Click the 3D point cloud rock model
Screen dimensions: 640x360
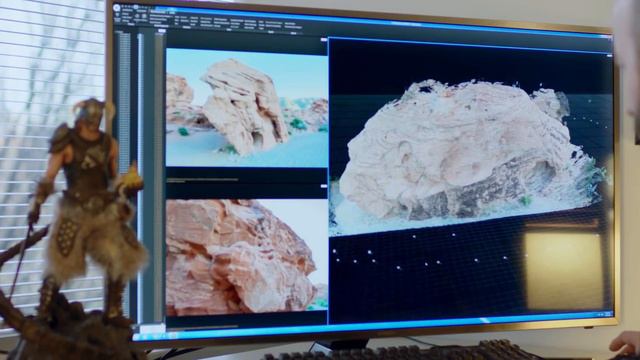(469, 157)
